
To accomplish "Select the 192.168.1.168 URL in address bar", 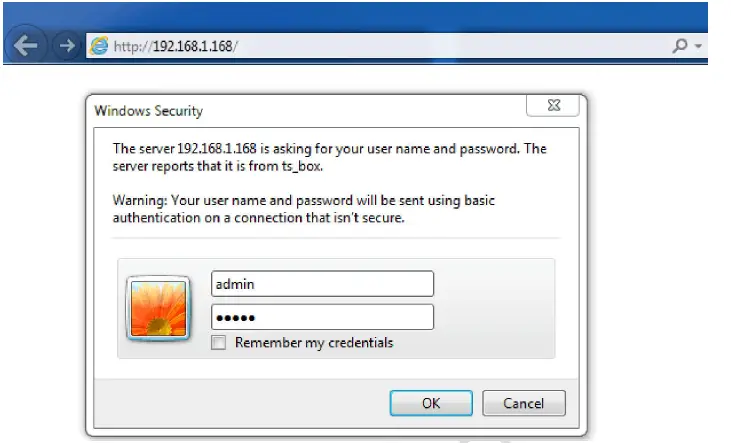I will coord(175,46).
